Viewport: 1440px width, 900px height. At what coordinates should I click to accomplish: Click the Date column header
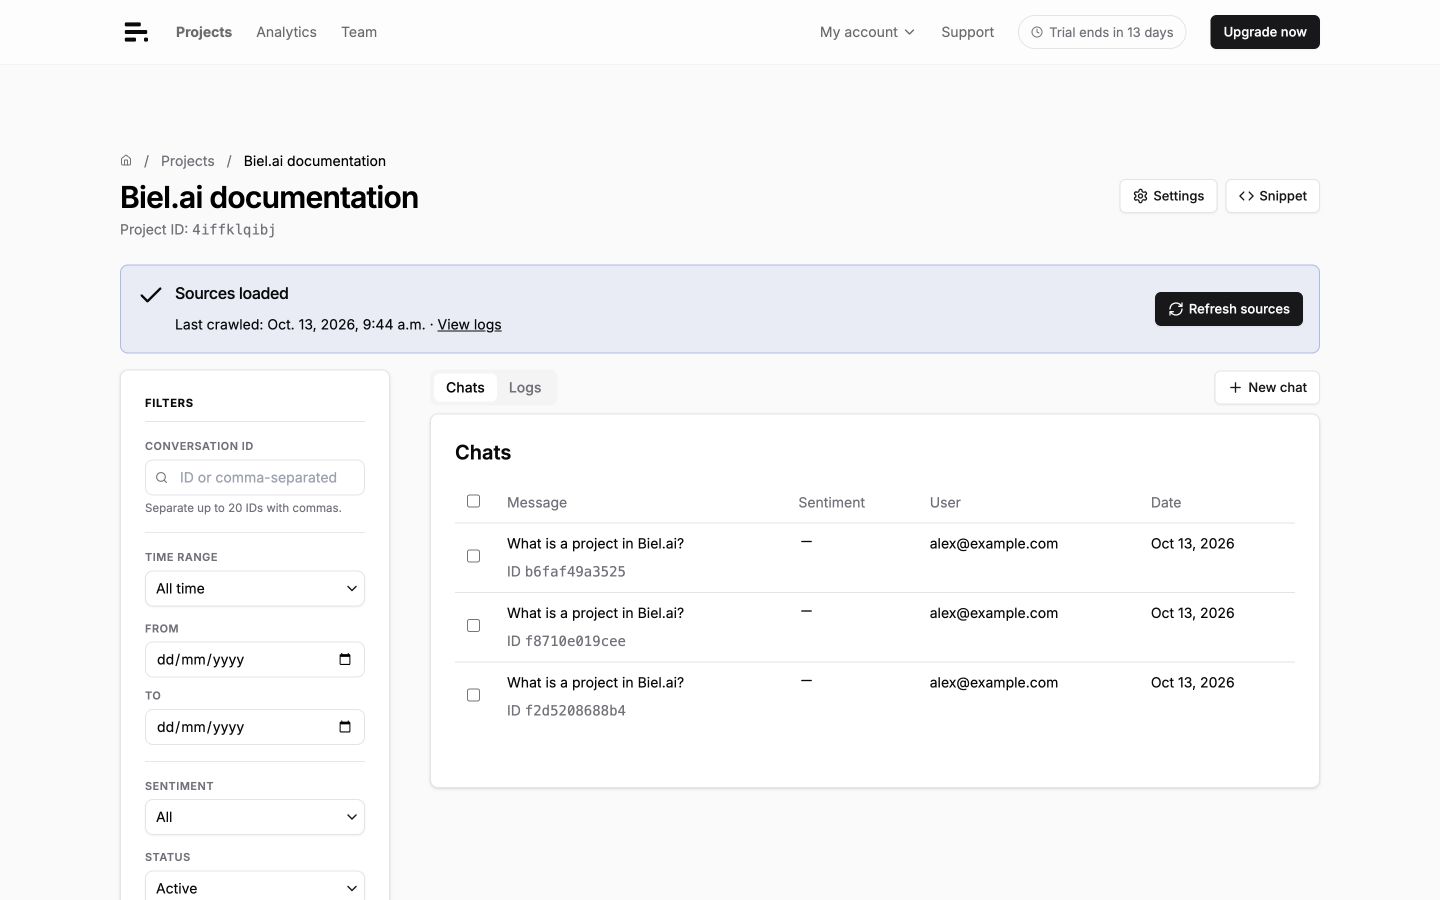(1166, 503)
